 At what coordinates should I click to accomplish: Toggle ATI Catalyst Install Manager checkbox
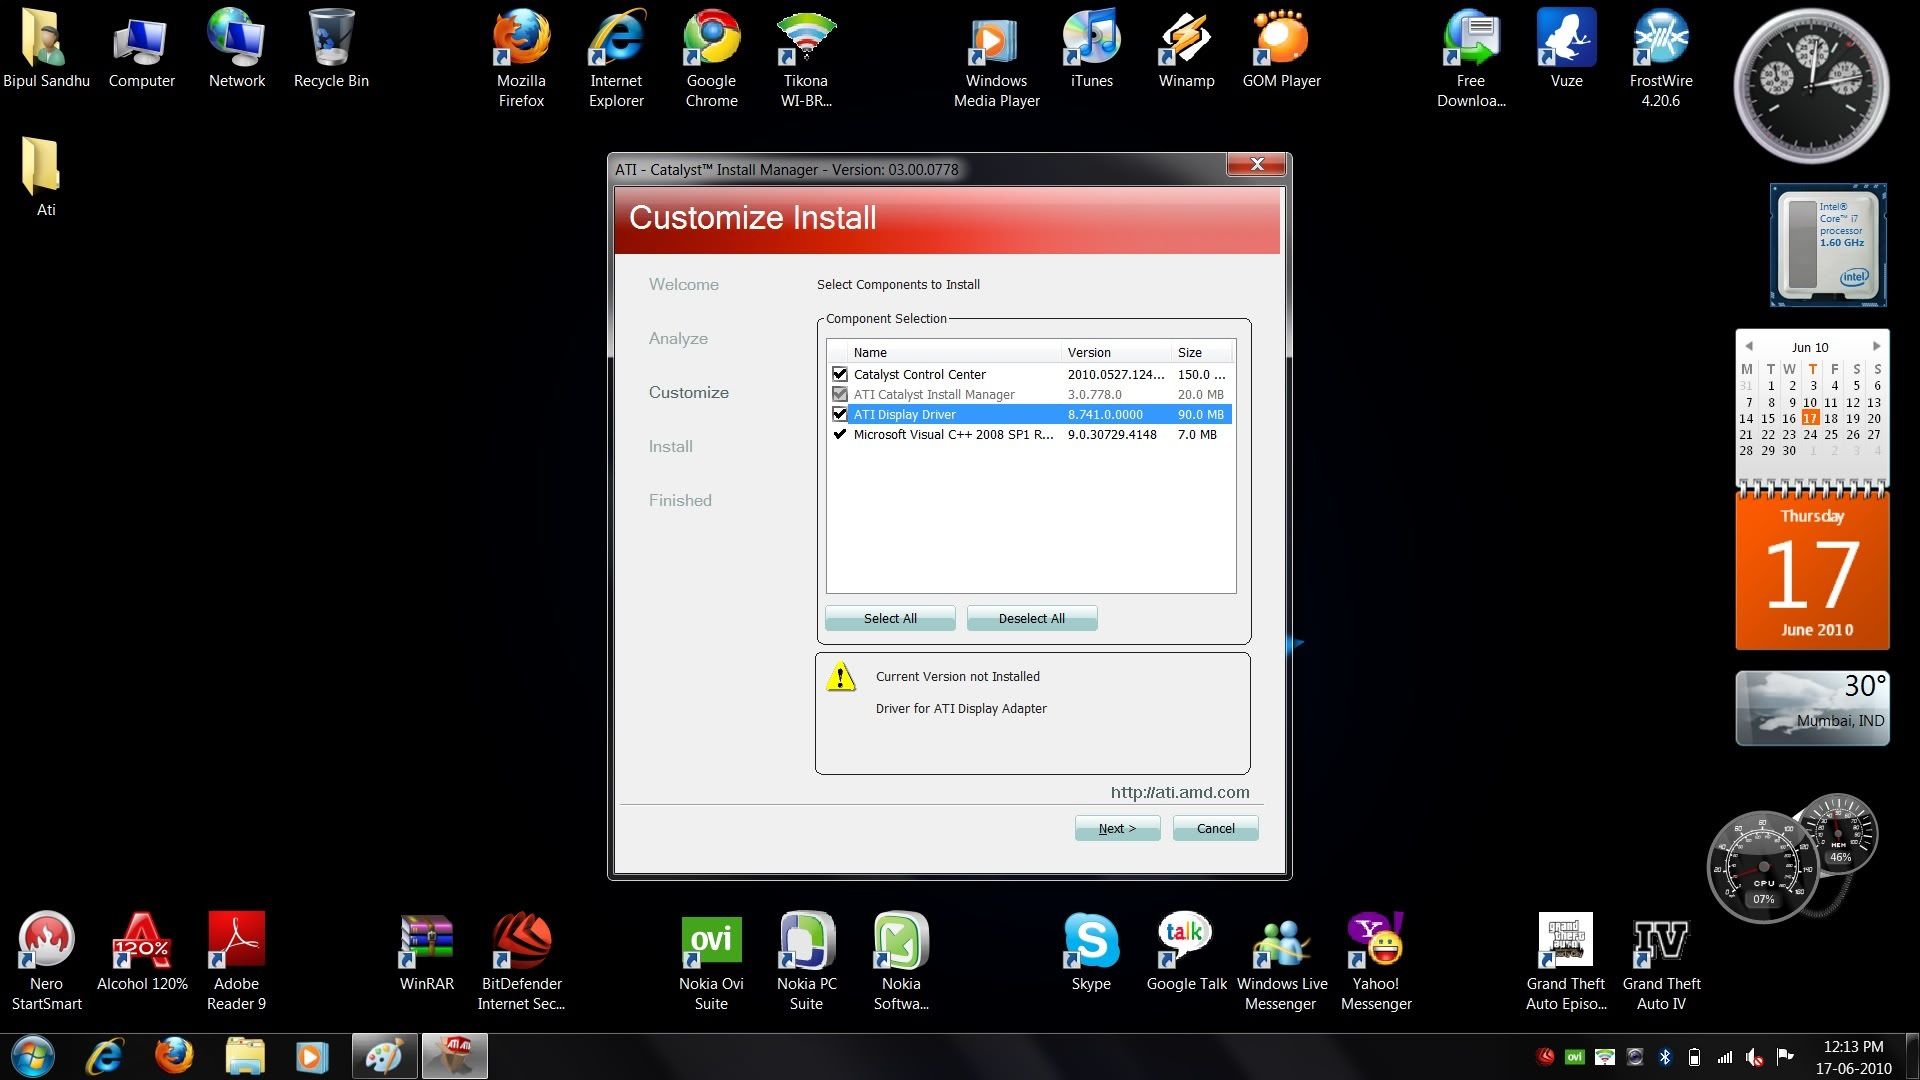tap(840, 394)
